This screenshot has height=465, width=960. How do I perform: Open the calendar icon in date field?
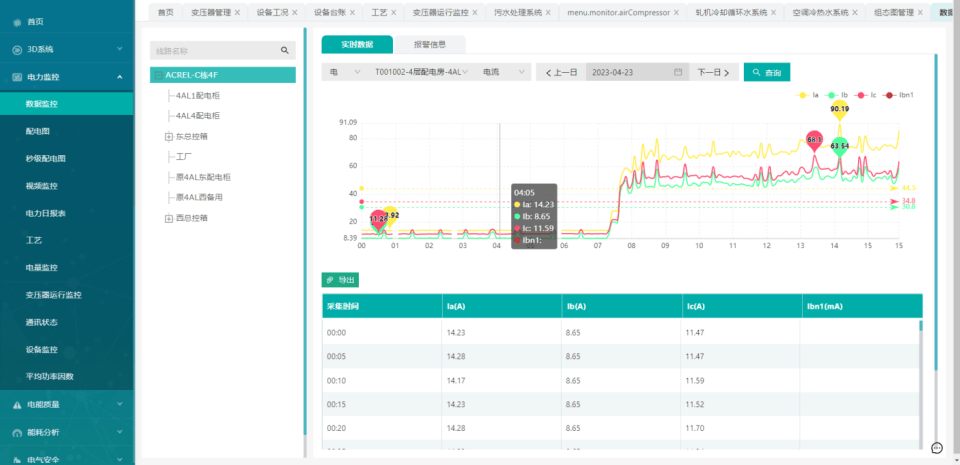(678, 72)
